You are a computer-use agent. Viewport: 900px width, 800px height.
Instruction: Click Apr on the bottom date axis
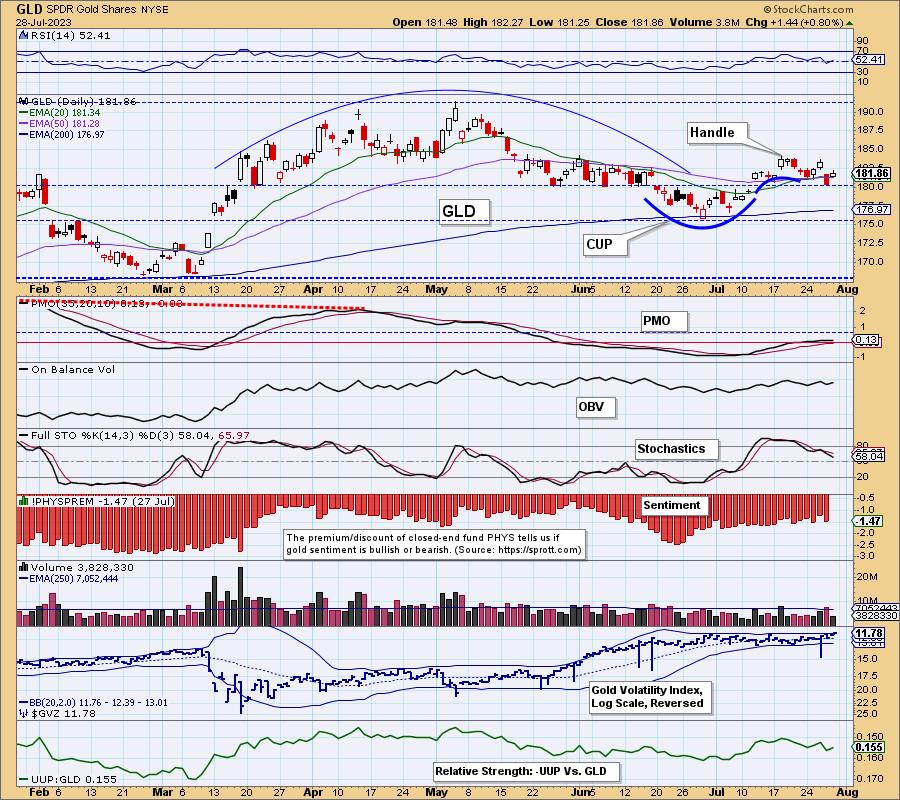click(x=313, y=792)
